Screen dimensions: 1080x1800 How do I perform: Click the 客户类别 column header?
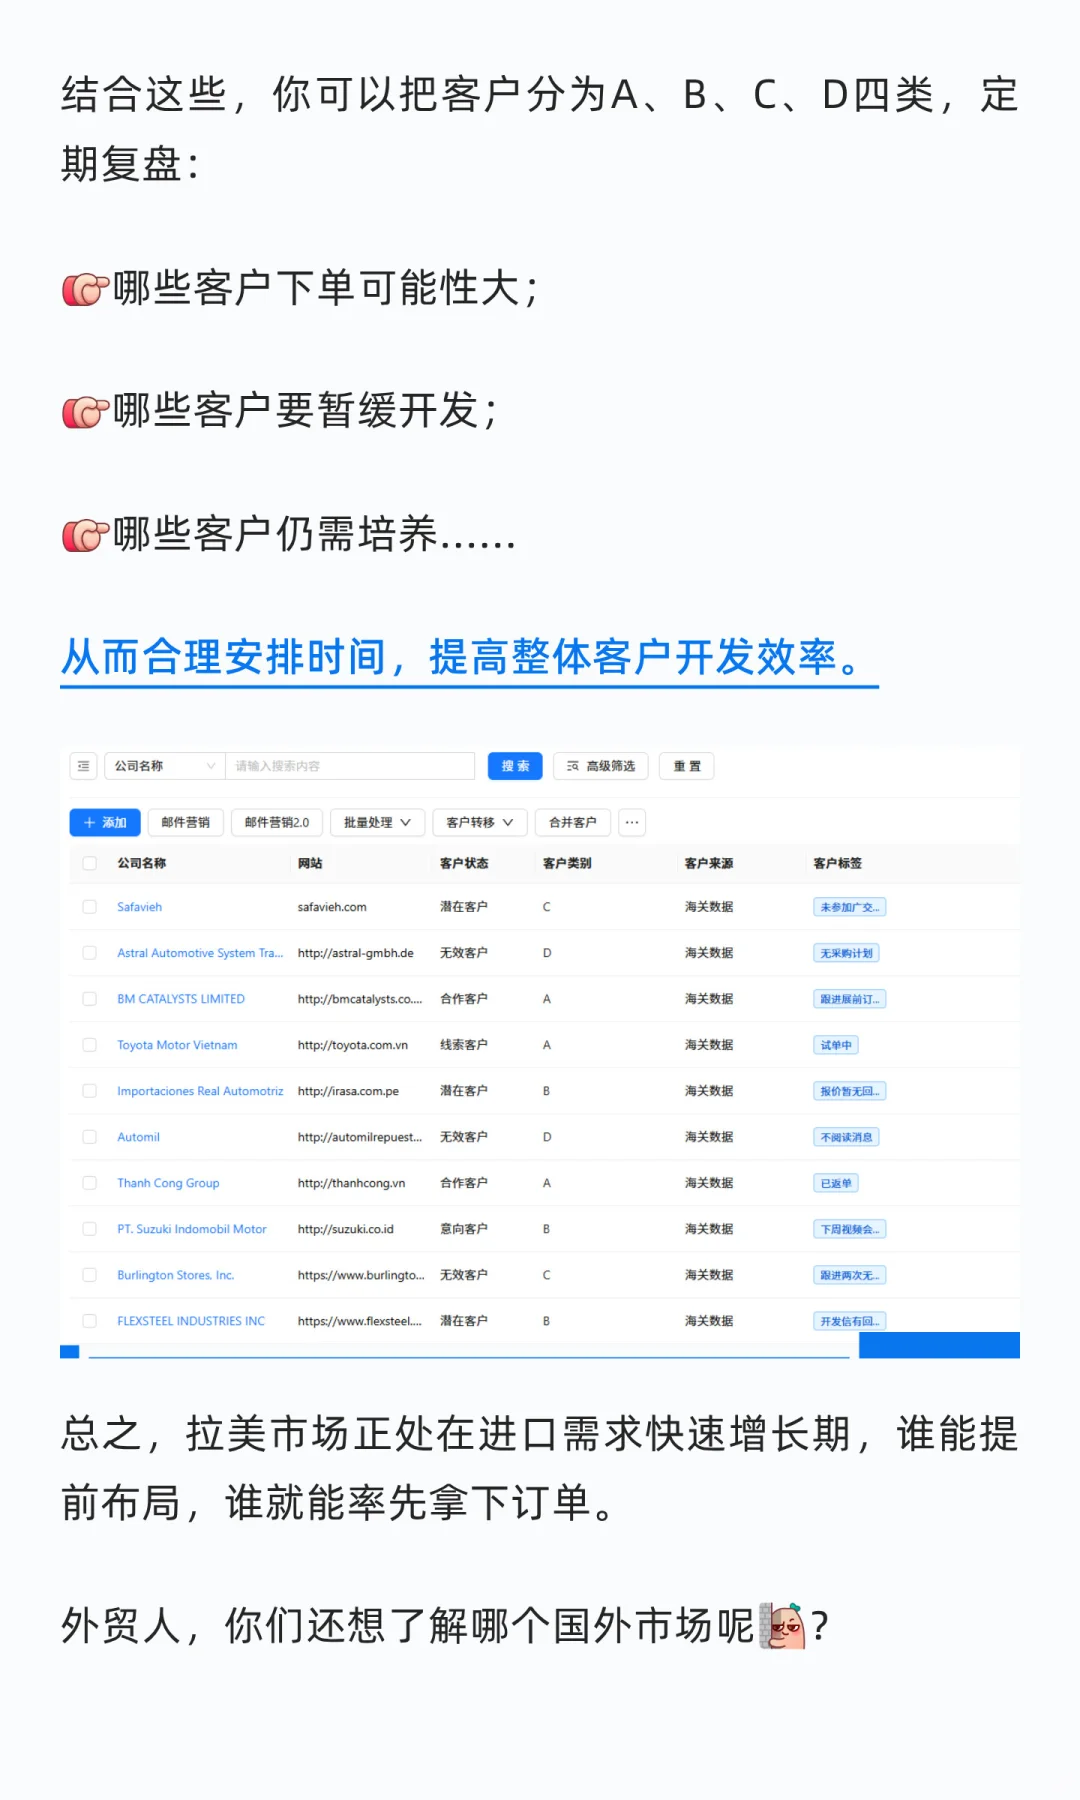[x=567, y=863]
